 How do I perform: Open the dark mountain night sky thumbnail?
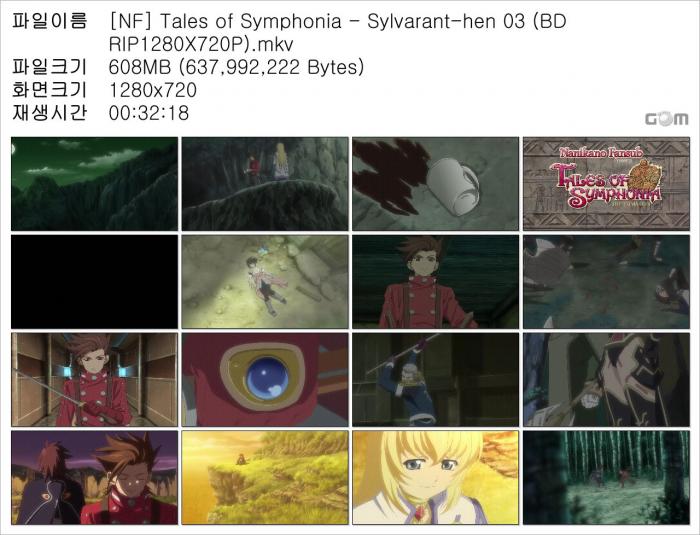point(94,184)
